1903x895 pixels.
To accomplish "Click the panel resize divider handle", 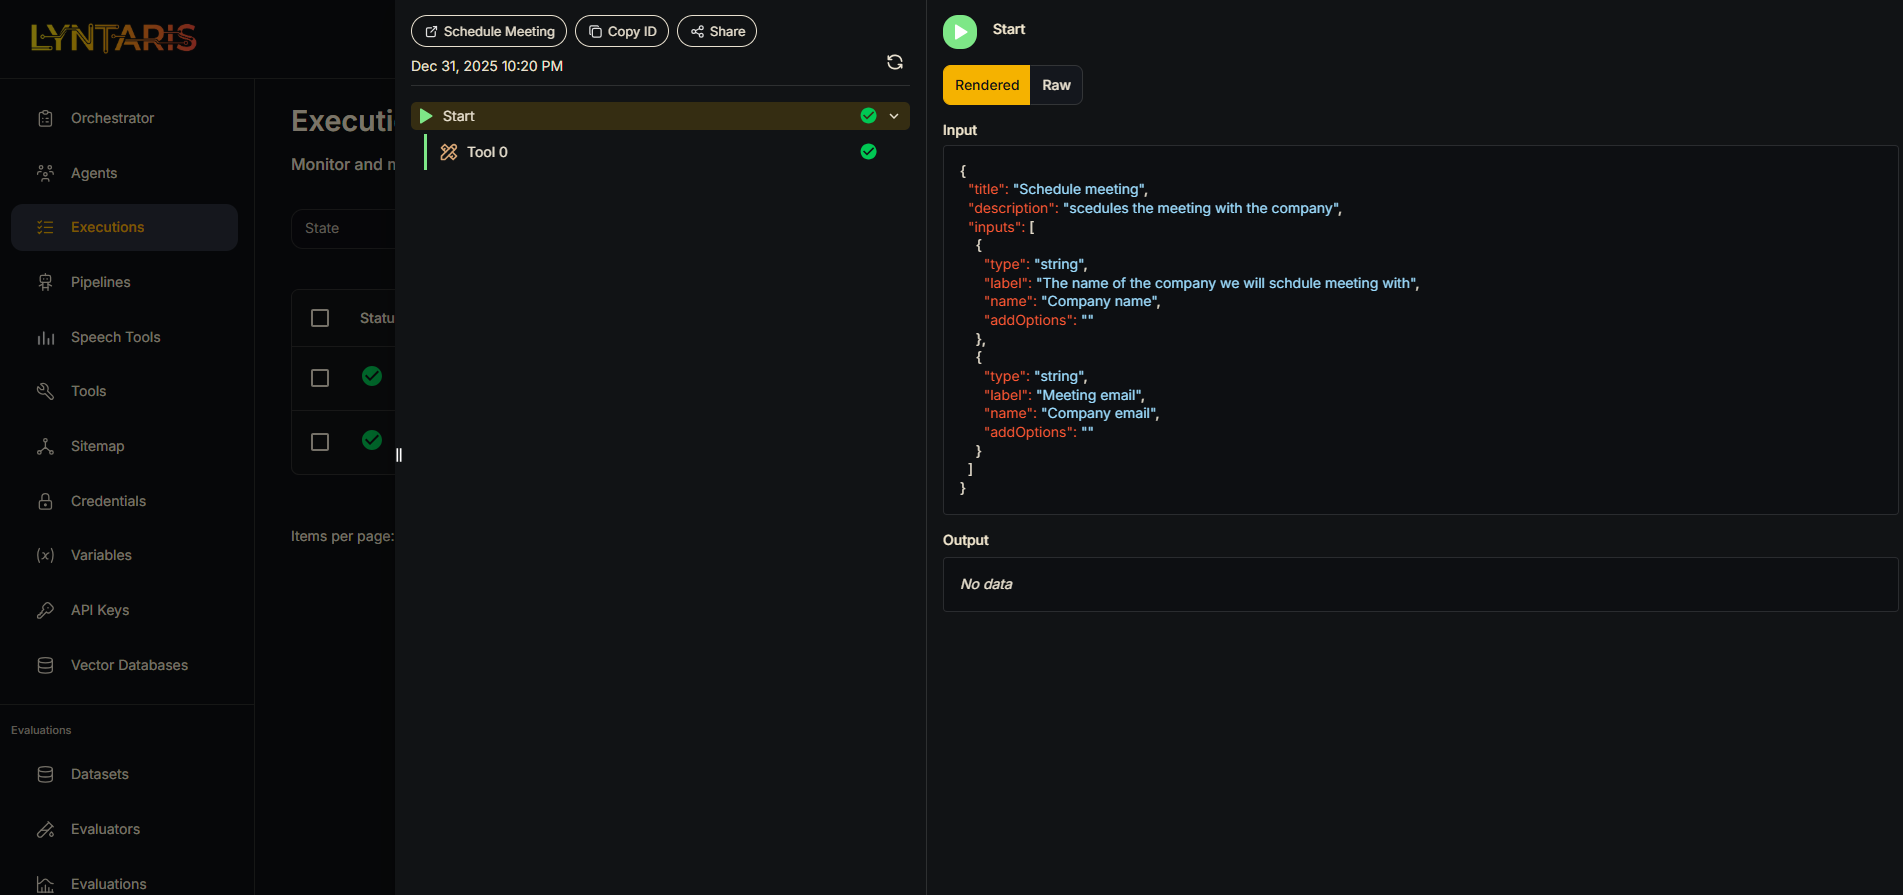I will click(x=399, y=455).
